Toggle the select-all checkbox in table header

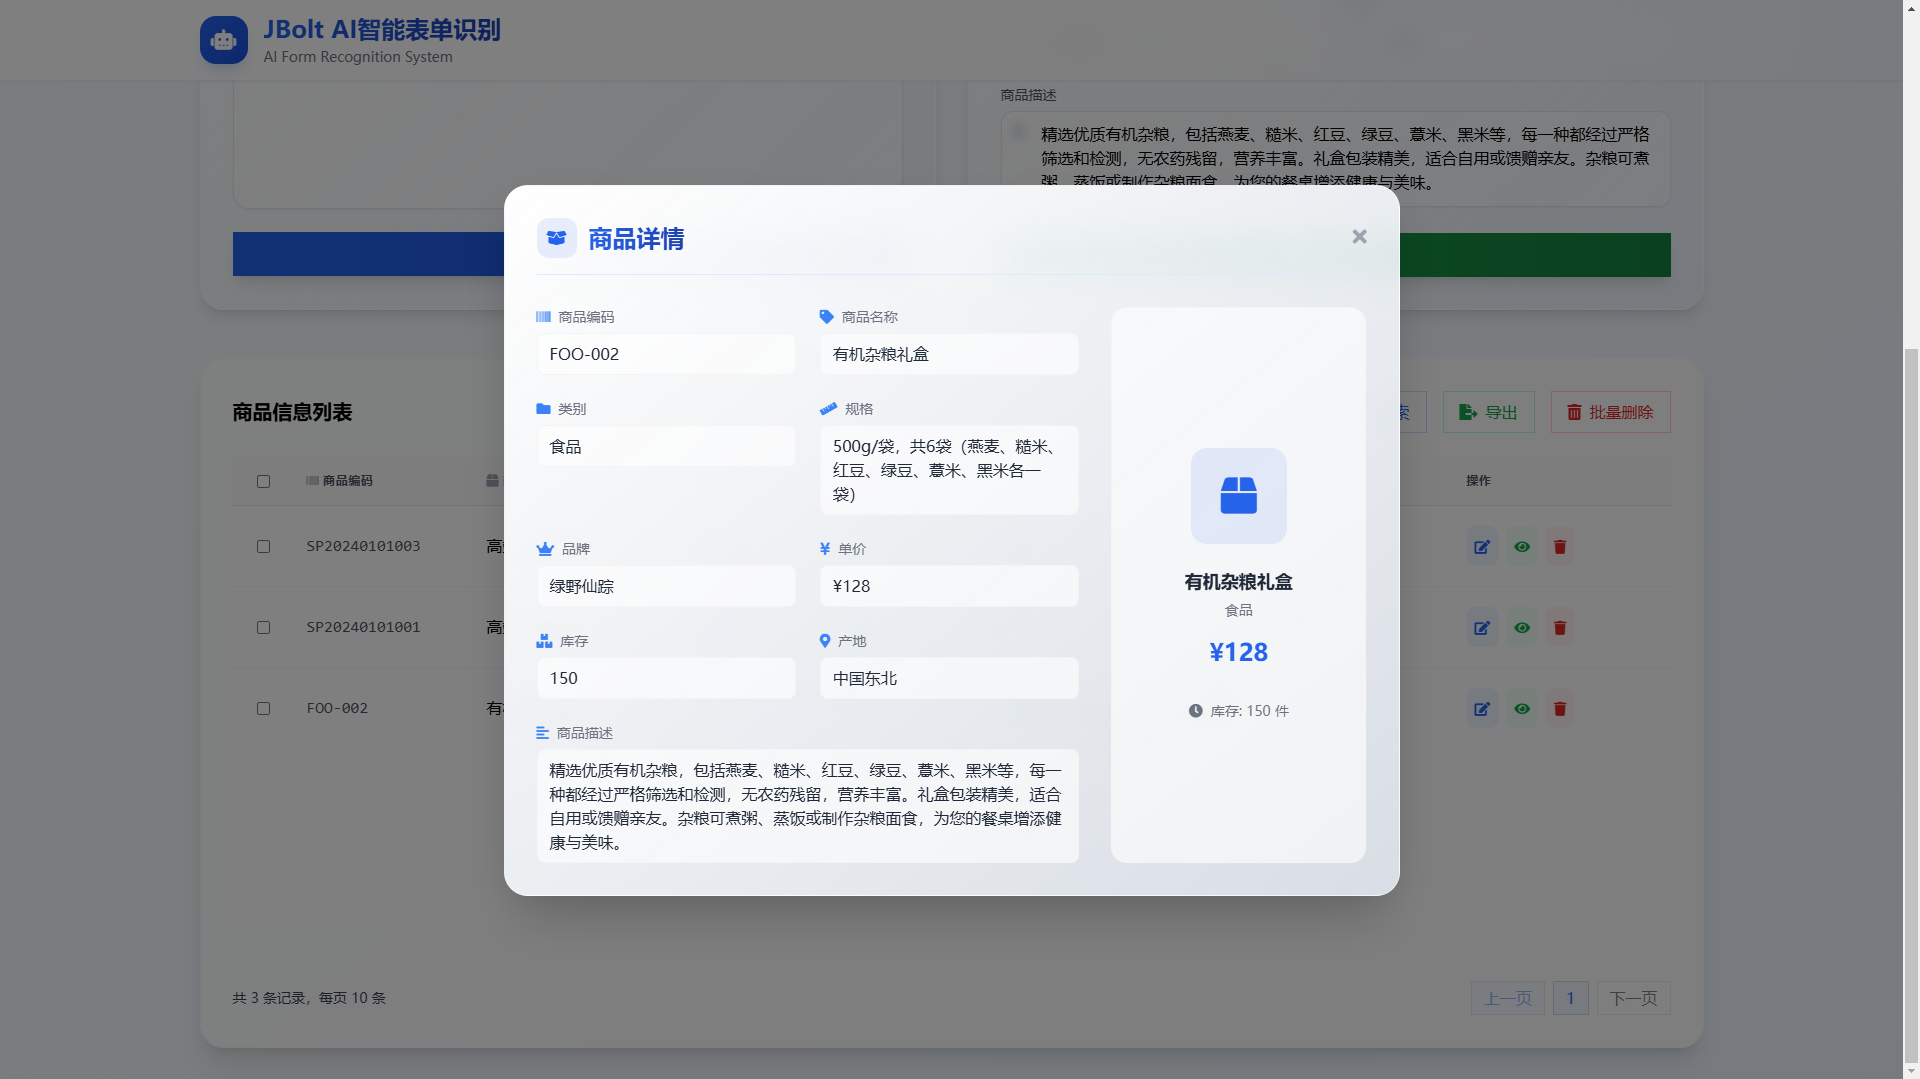coord(263,481)
